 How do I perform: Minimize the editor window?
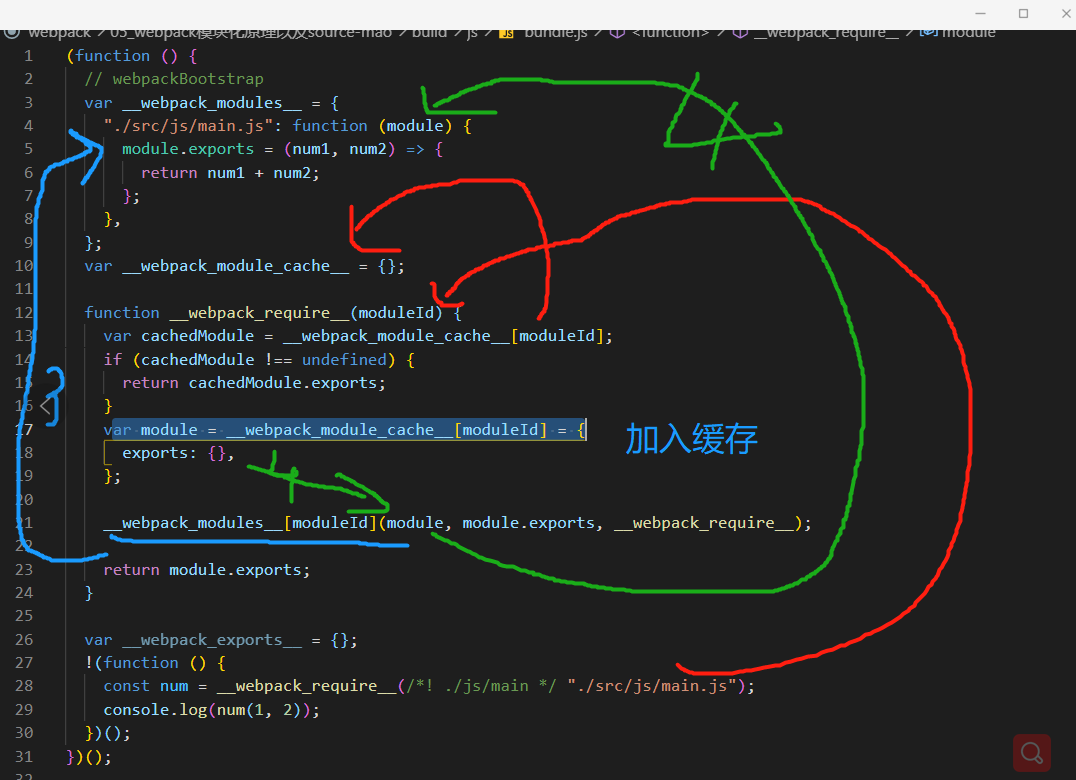click(x=981, y=13)
